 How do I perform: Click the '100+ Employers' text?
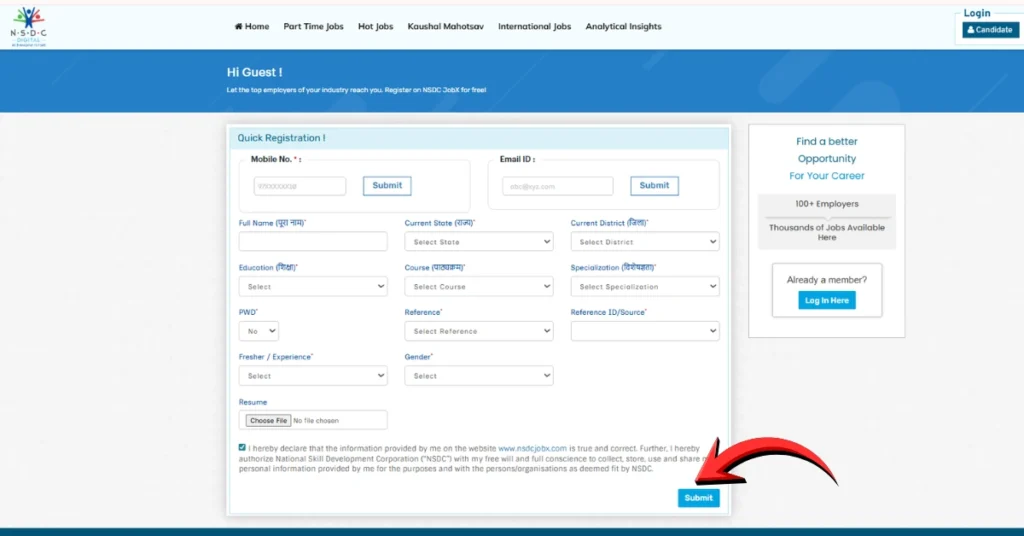(x=827, y=204)
